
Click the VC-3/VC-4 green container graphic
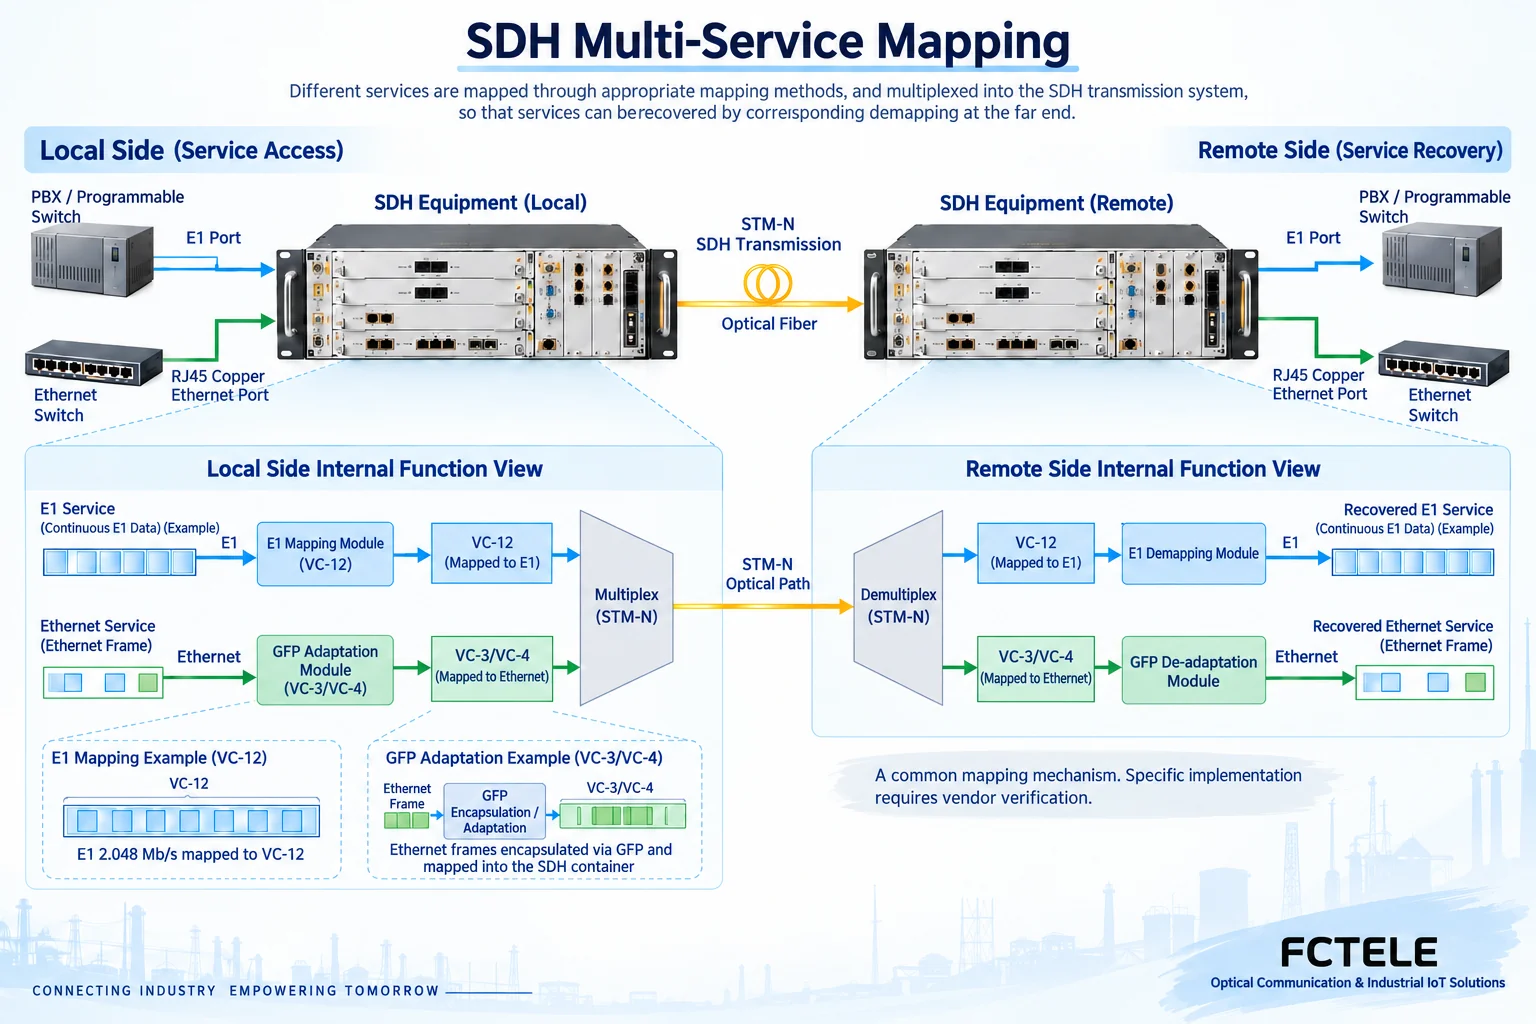623,815
